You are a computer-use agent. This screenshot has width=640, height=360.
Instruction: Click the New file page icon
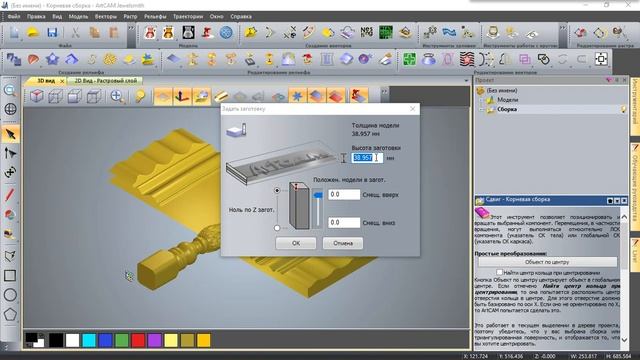pos(14,32)
